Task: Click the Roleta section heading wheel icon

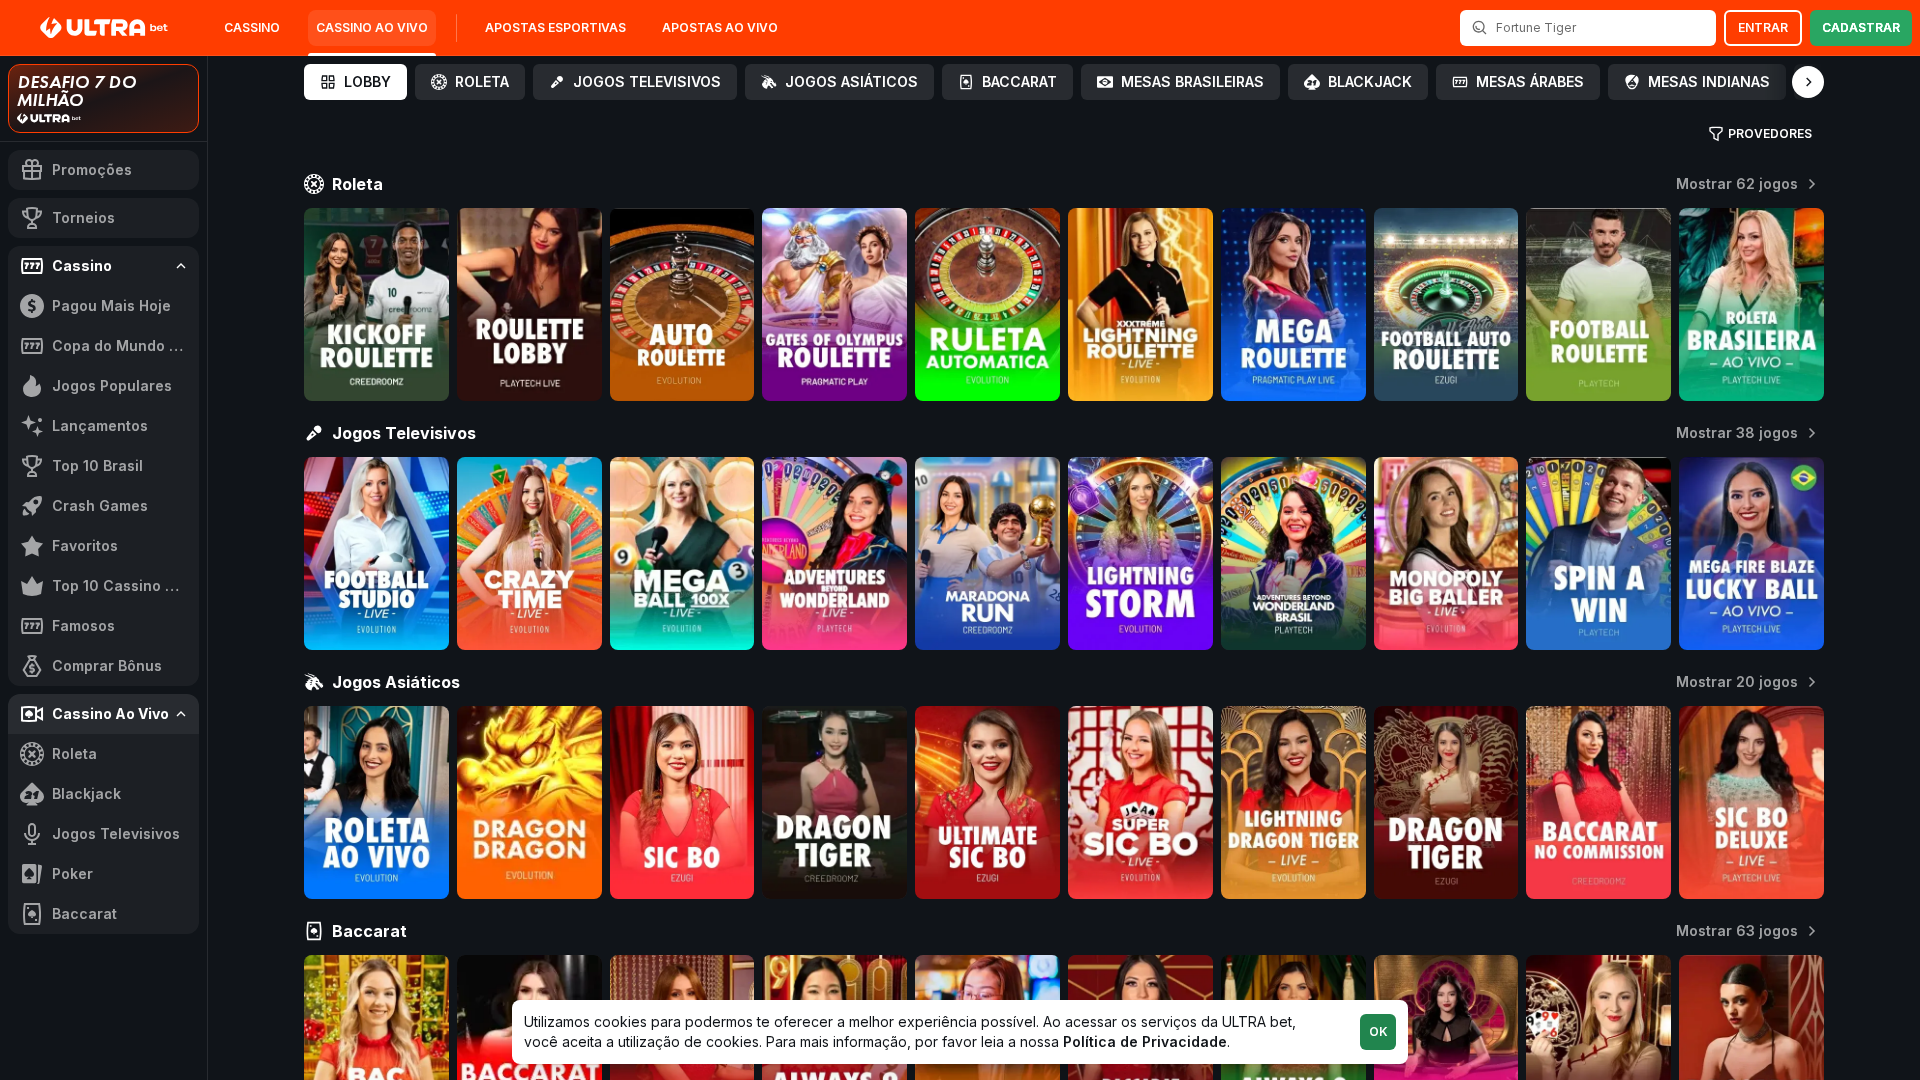Action: (314, 184)
